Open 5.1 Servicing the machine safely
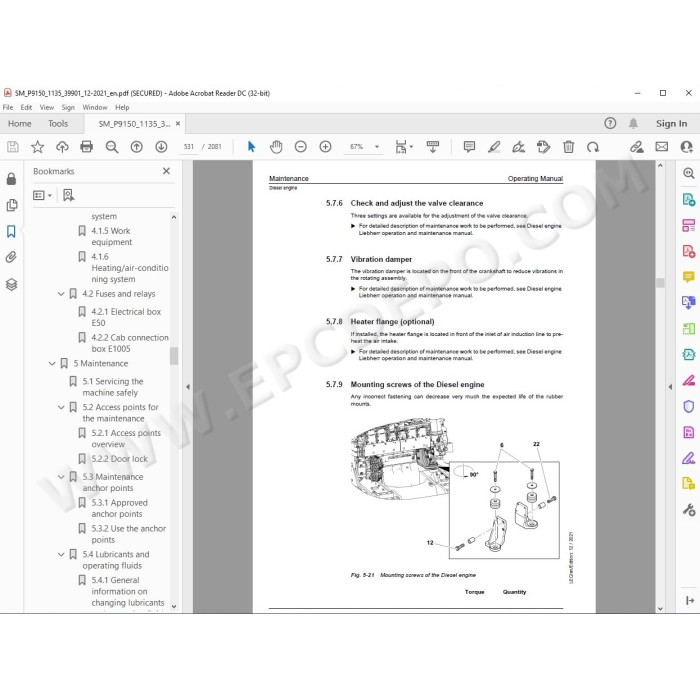This screenshot has width=700, height=700. [112, 387]
